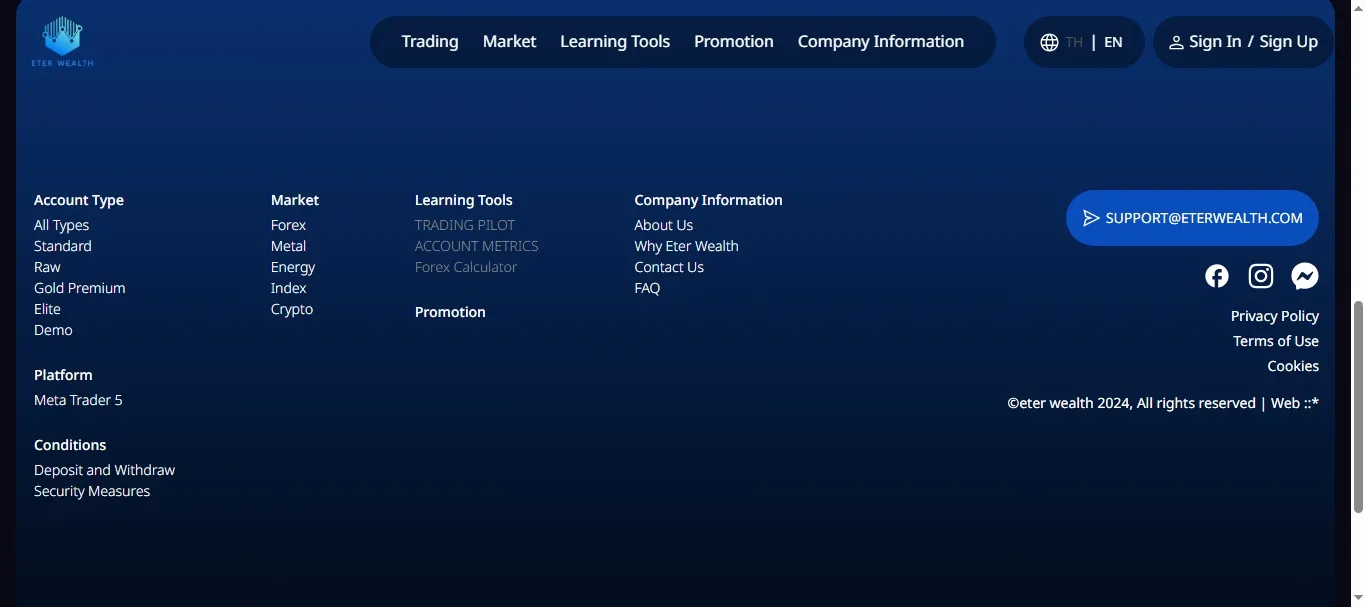Open Cookies link
The height and width of the screenshot is (607, 1366).
tap(1293, 366)
